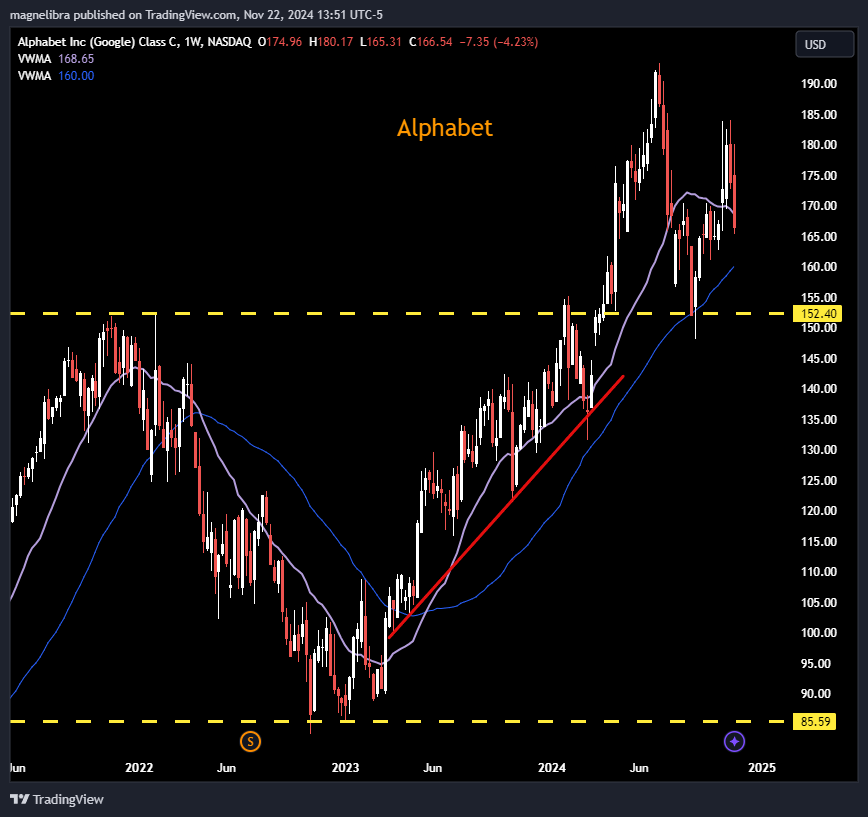The height and width of the screenshot is (817, 868).
Task: Click the change value −7.35 (−4.23%)
Action: 499,42
